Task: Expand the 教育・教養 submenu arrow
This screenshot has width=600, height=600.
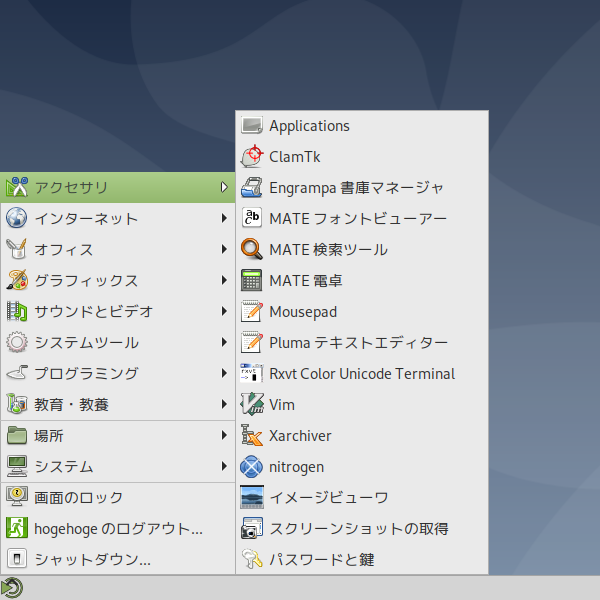Action: tap(224, 404)
